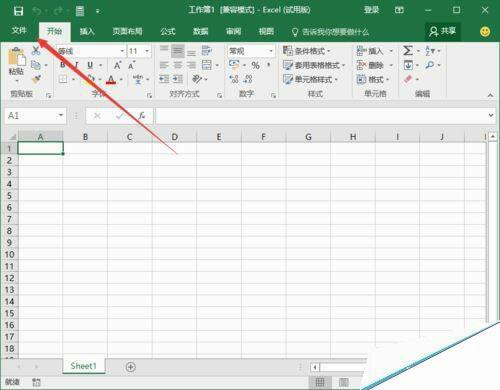Click the Format Painter brush icon
Screen dimensions: 500x390
pyautogui.click(x=36, y=80)
